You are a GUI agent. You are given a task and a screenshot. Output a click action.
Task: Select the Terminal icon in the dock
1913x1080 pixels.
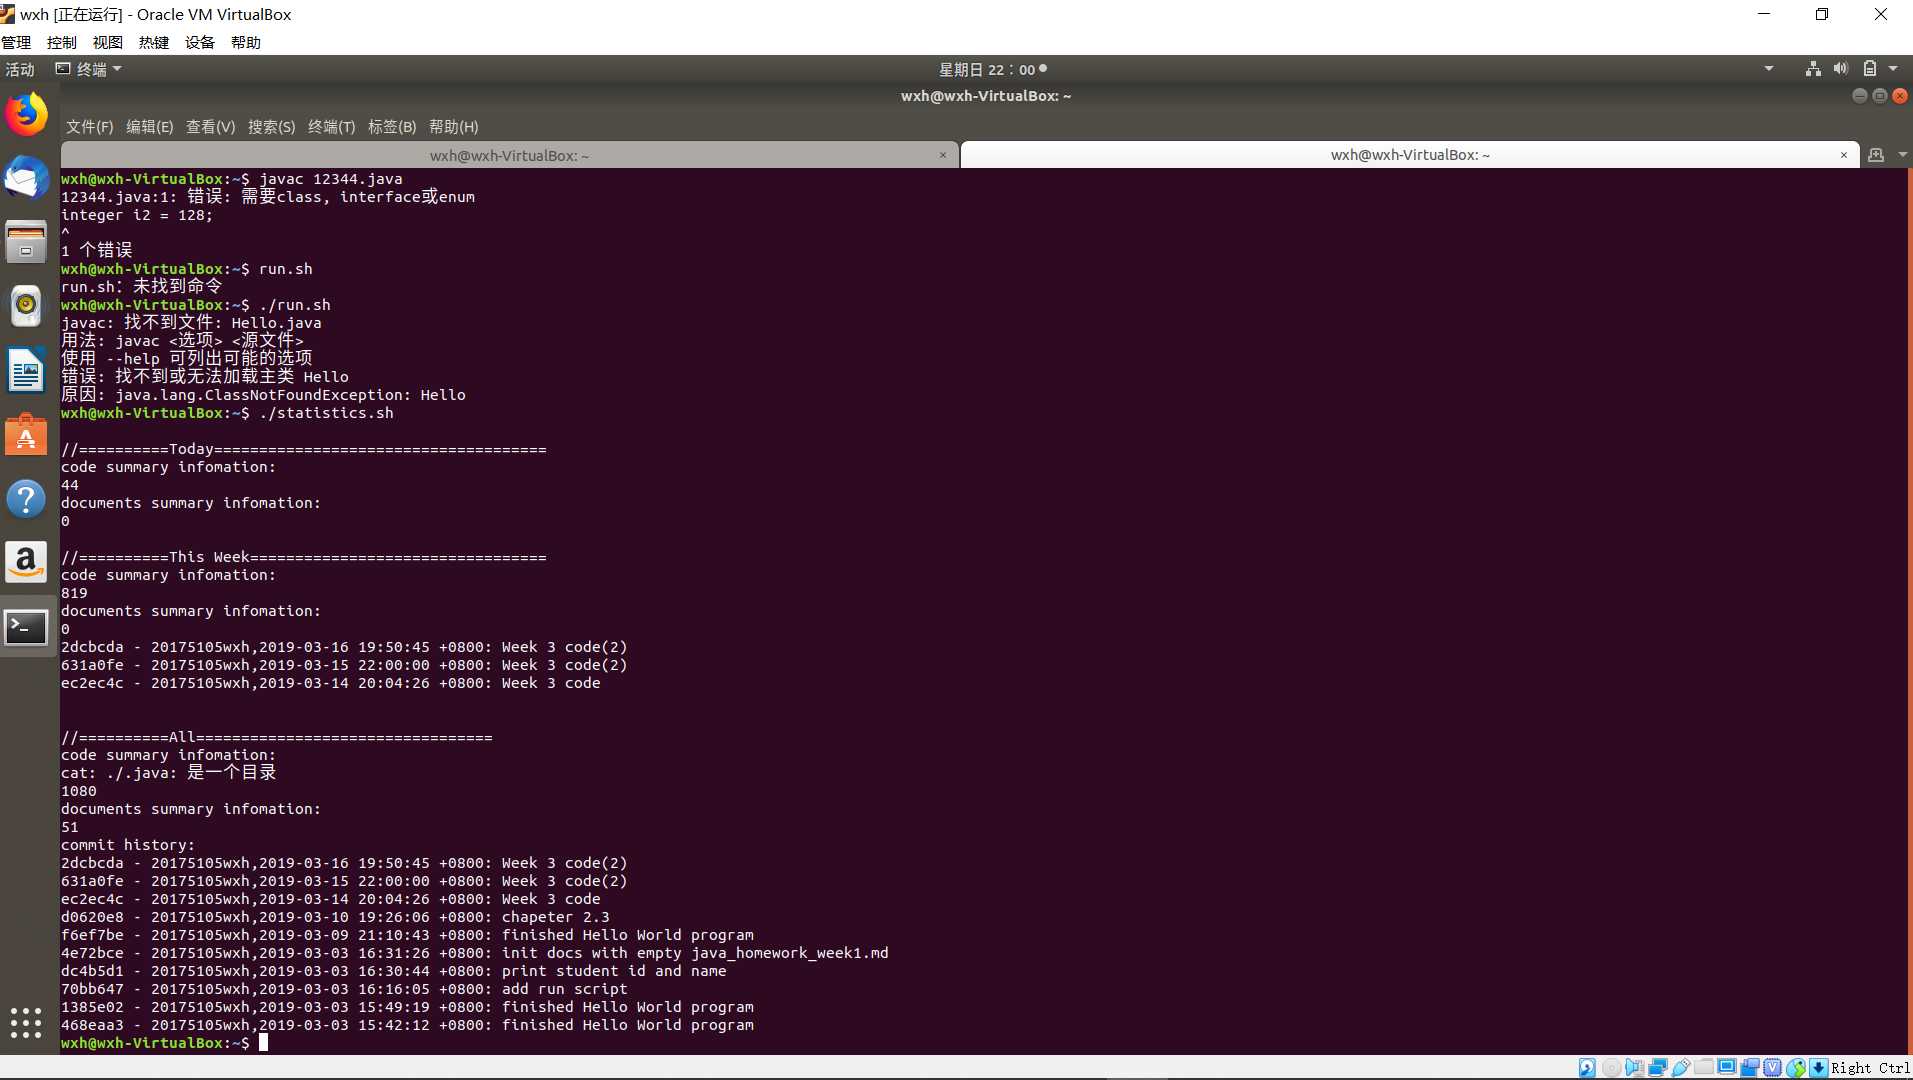point(27,628)
